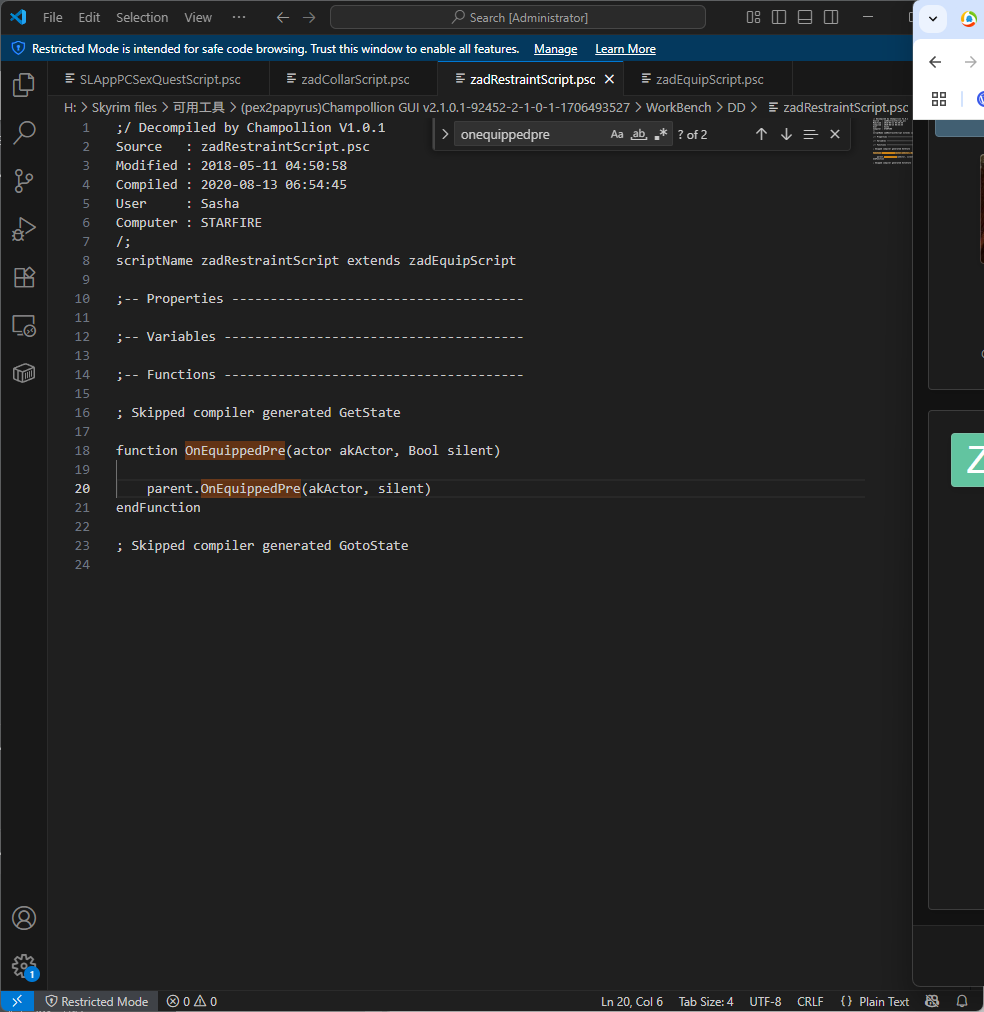Click the VS Code logo icon
Image resolution: width=984 pixels, height=1012 pixels.
click(x=18, y=17)
